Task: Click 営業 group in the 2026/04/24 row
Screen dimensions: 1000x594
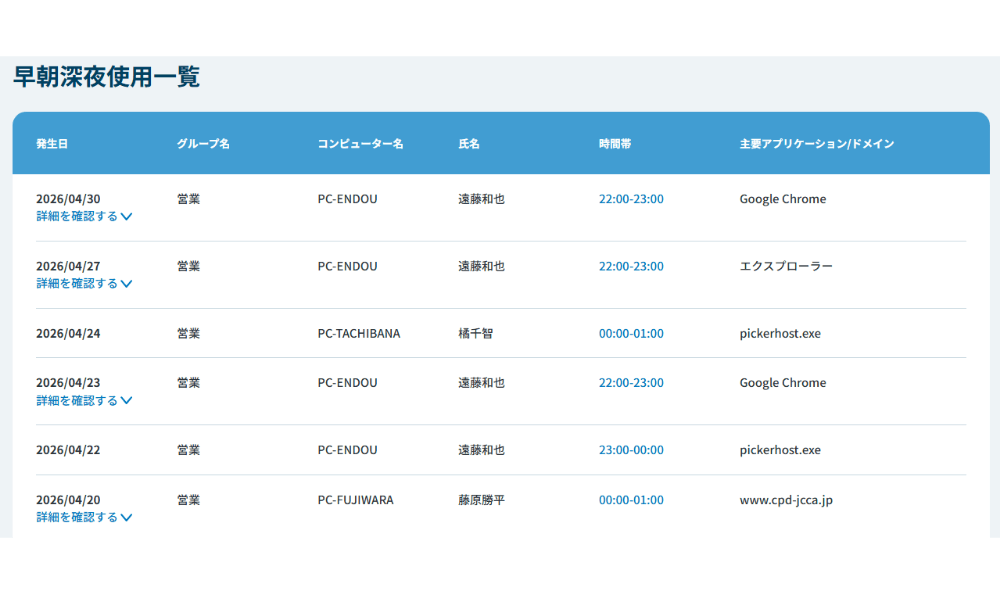Action: click(188, 334)
